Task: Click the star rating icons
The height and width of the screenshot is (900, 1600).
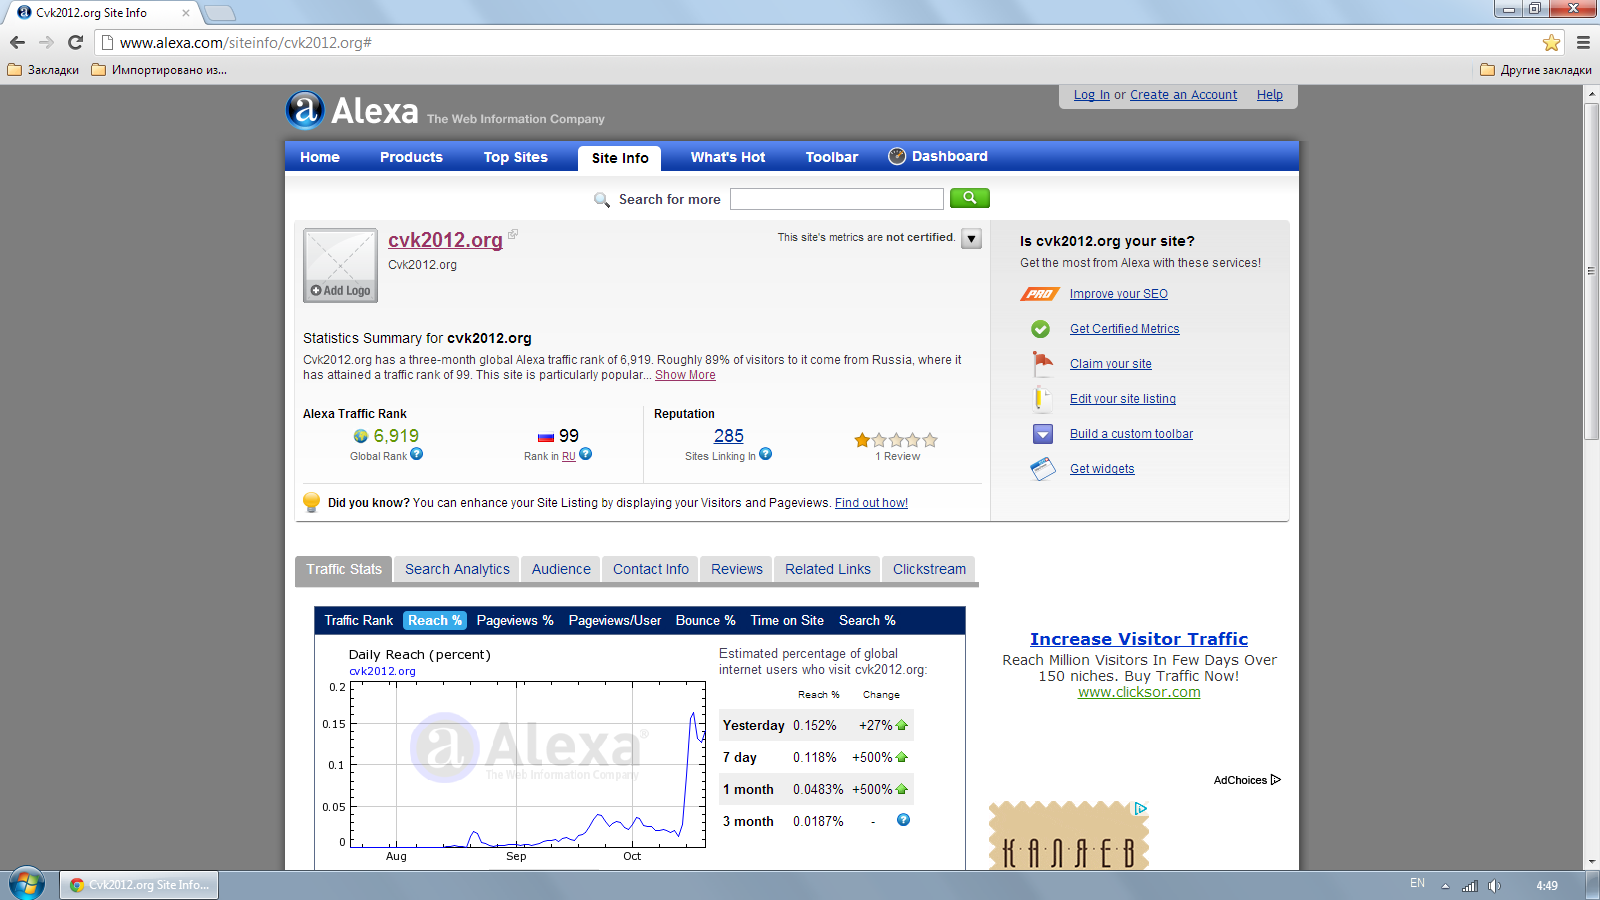Action: tap(896, 440)
